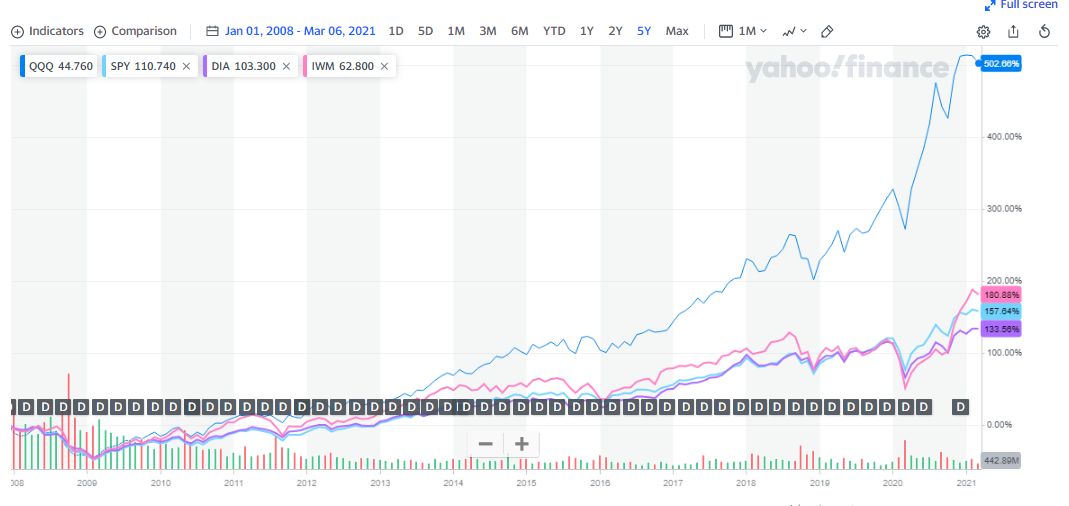Click the date range Jan 01, 2008 - Mar 06, 2021
This screenshot has height=506, width=1069.
(300, 31)
